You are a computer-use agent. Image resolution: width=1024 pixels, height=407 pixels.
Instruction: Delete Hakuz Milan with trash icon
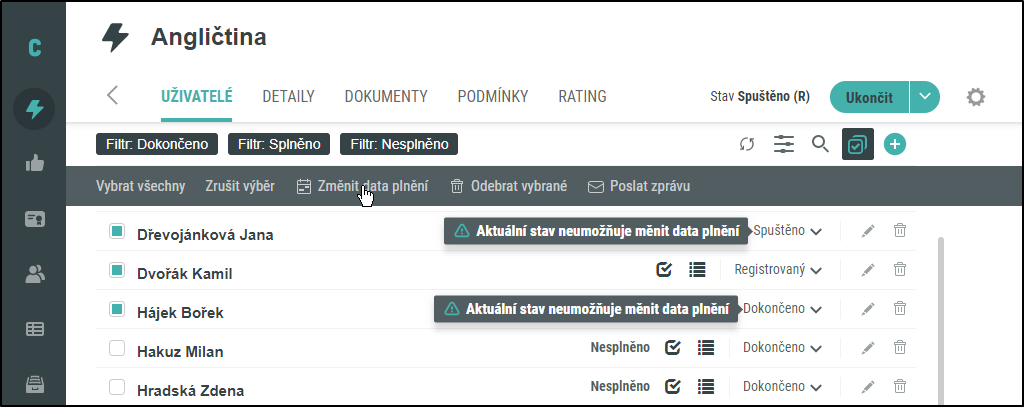pyautogui.click(x=900, y=348)
